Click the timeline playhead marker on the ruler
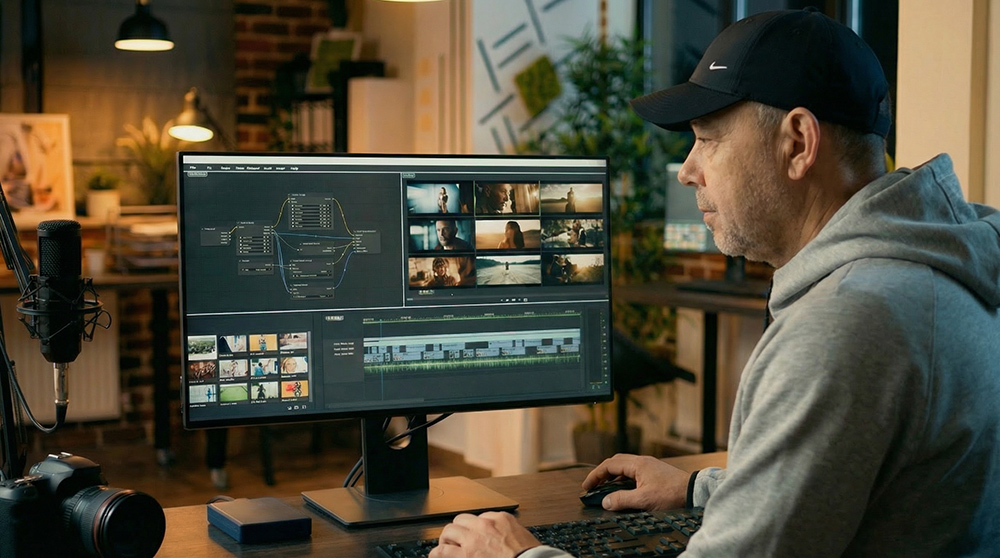 (x=380, y=319)
